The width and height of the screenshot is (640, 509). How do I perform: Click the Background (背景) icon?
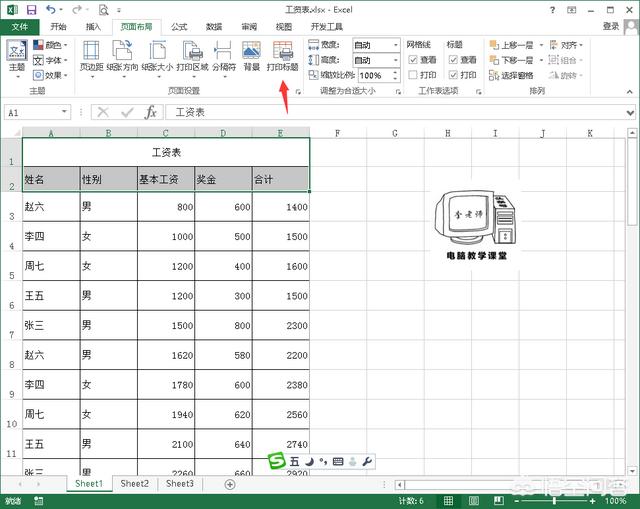[251, 56]
